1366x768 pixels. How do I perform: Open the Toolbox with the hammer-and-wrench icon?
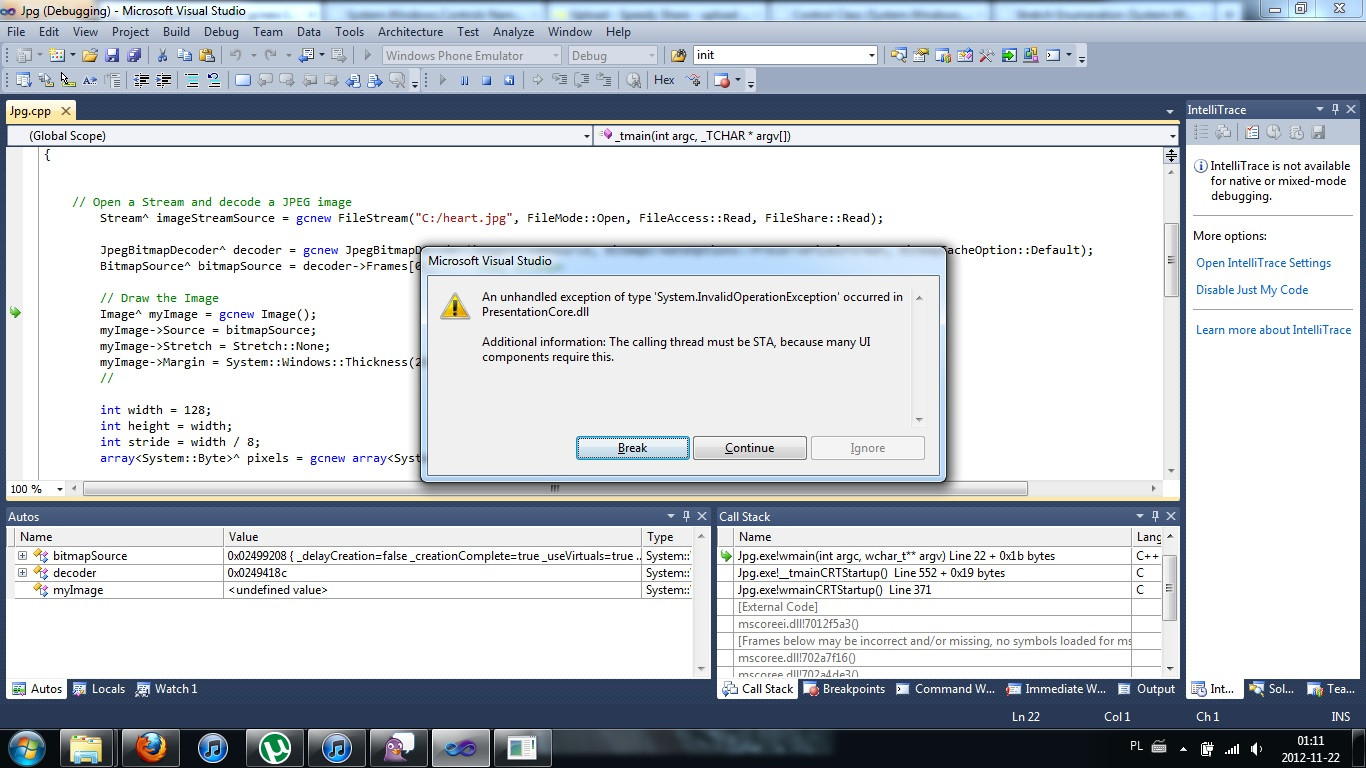(985, 55)
